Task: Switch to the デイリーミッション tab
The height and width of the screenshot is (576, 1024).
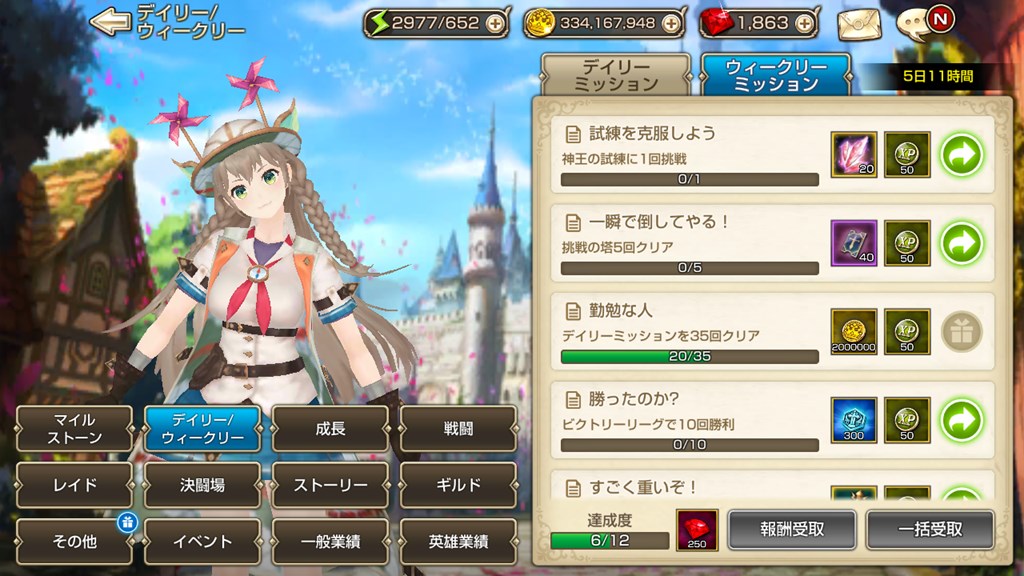Action: (616, 75)
